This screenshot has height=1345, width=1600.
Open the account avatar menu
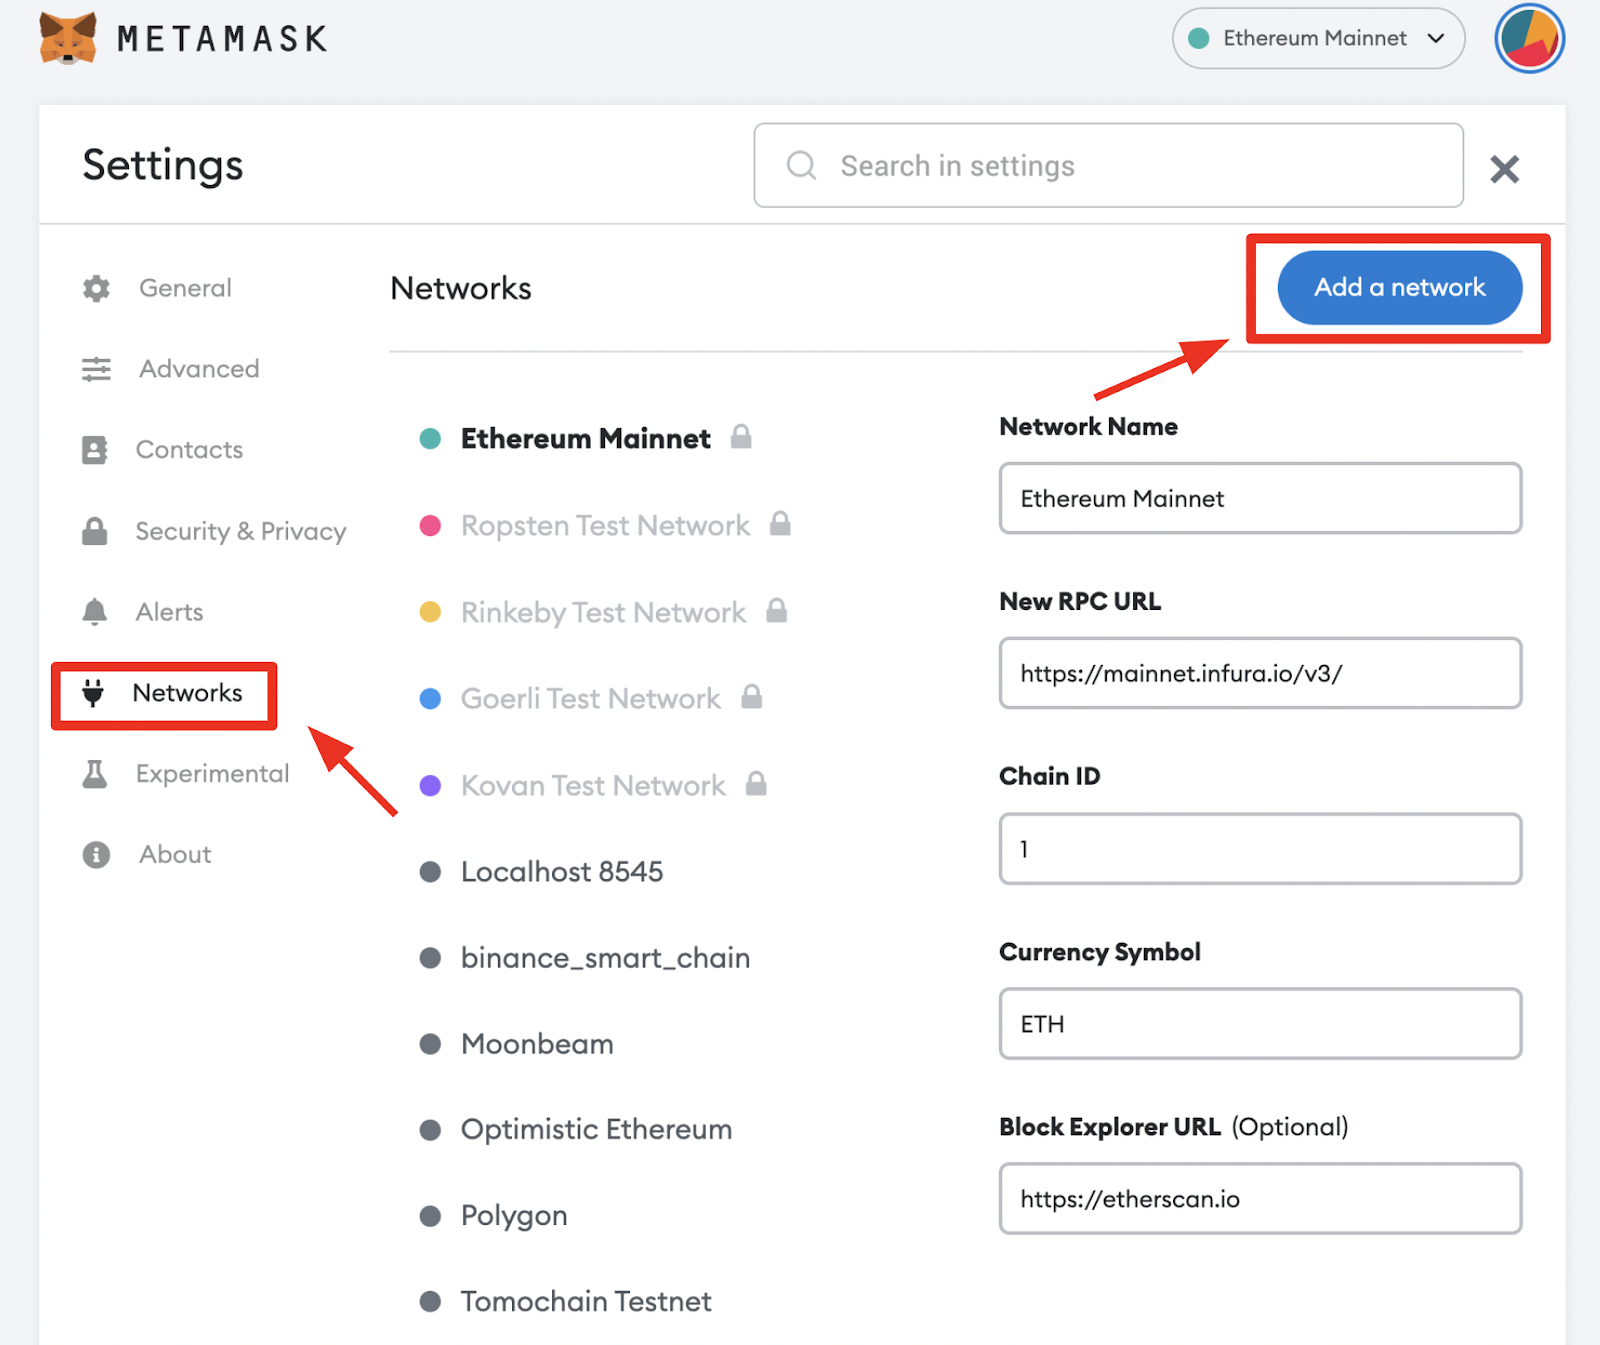point(1529,38)
